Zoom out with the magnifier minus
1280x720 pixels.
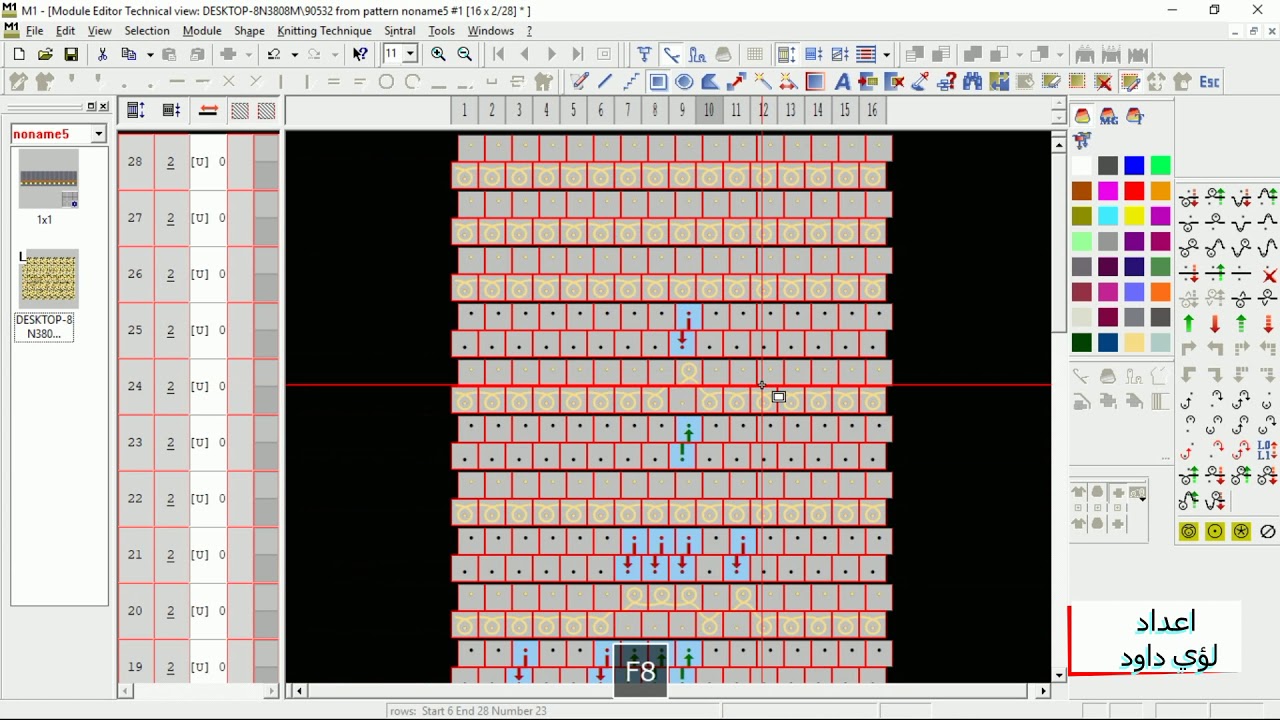pos(464,54)
